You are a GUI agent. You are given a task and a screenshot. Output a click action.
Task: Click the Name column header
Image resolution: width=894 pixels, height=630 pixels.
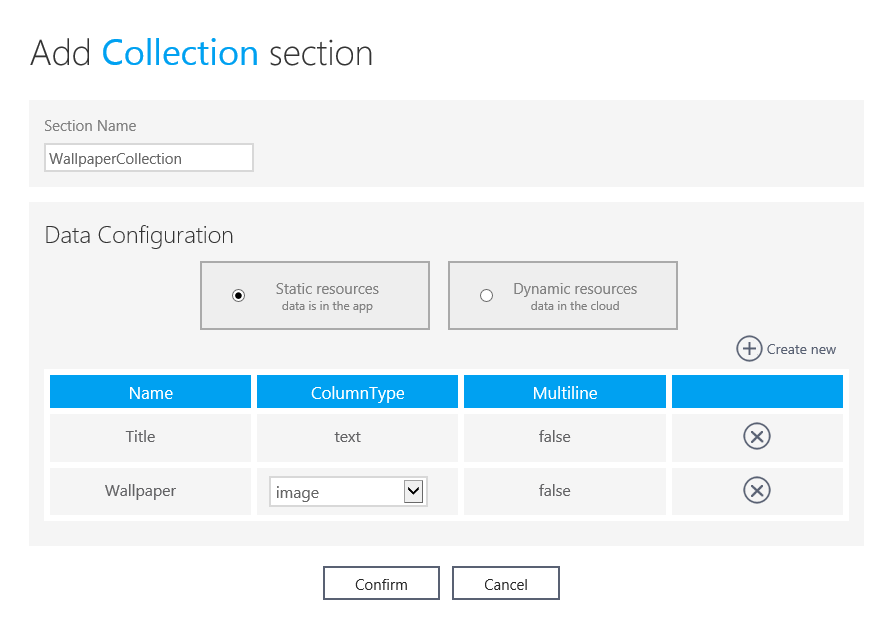[151, 393]
